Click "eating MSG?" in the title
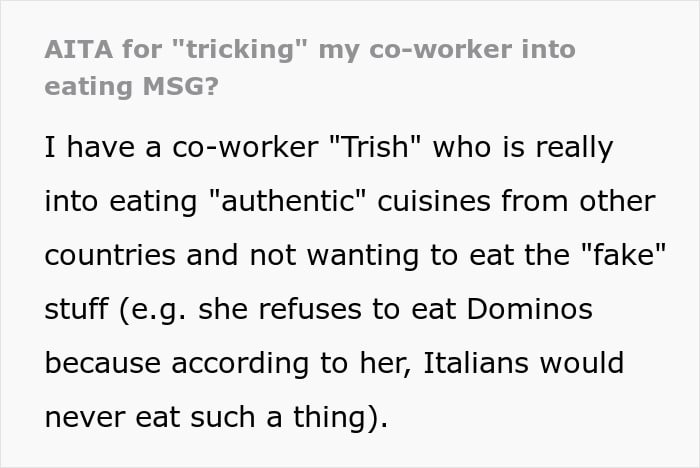Screen dimensions: 700x468 coord(131,87)
